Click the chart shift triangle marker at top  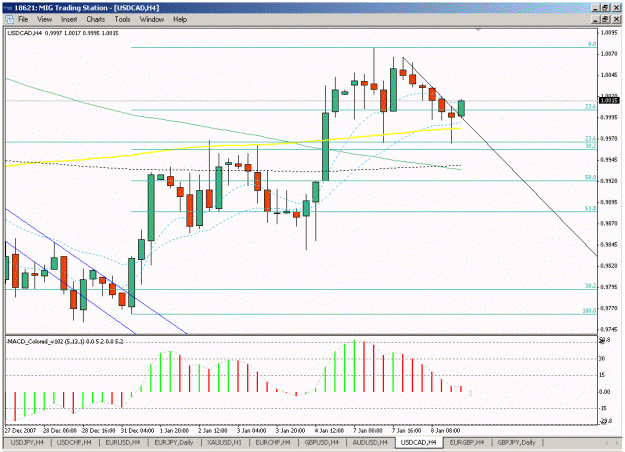pos(478,29)
